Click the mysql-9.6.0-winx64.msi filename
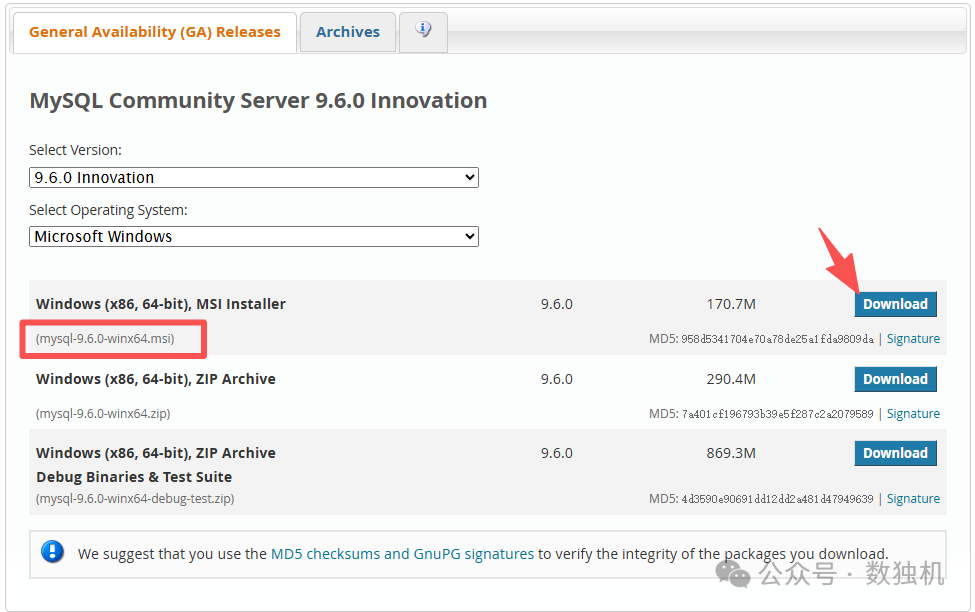Image resolution: width=975 pixels, height=612 pixels. 105,339
